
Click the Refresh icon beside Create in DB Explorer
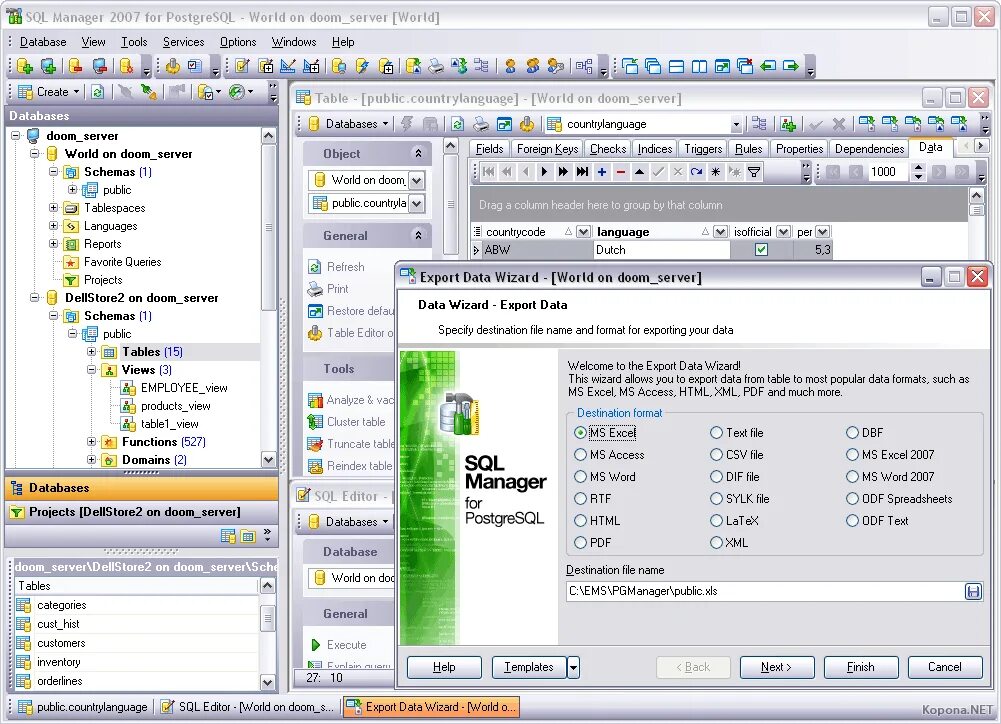click(98, 93)
